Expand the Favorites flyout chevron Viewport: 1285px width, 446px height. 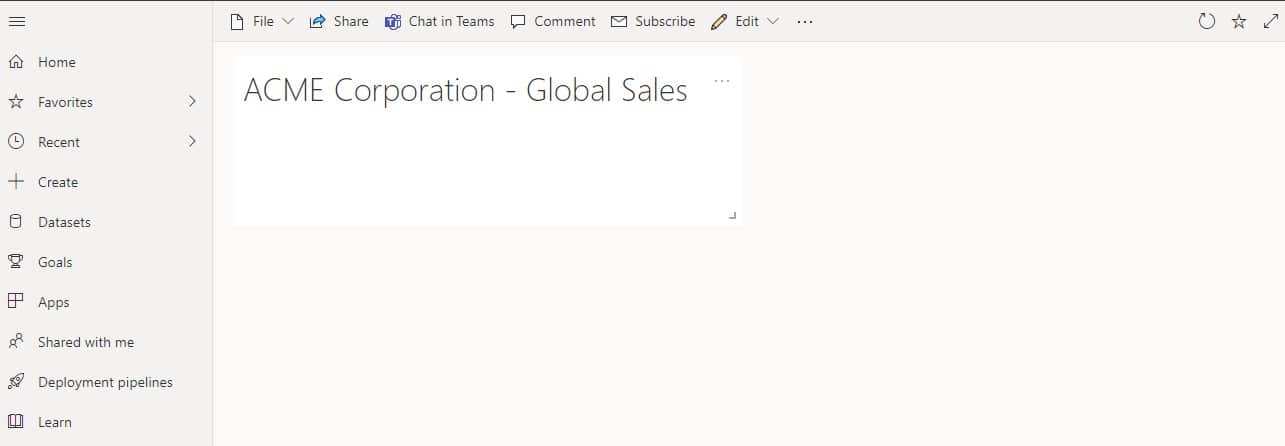pos(192,102)
